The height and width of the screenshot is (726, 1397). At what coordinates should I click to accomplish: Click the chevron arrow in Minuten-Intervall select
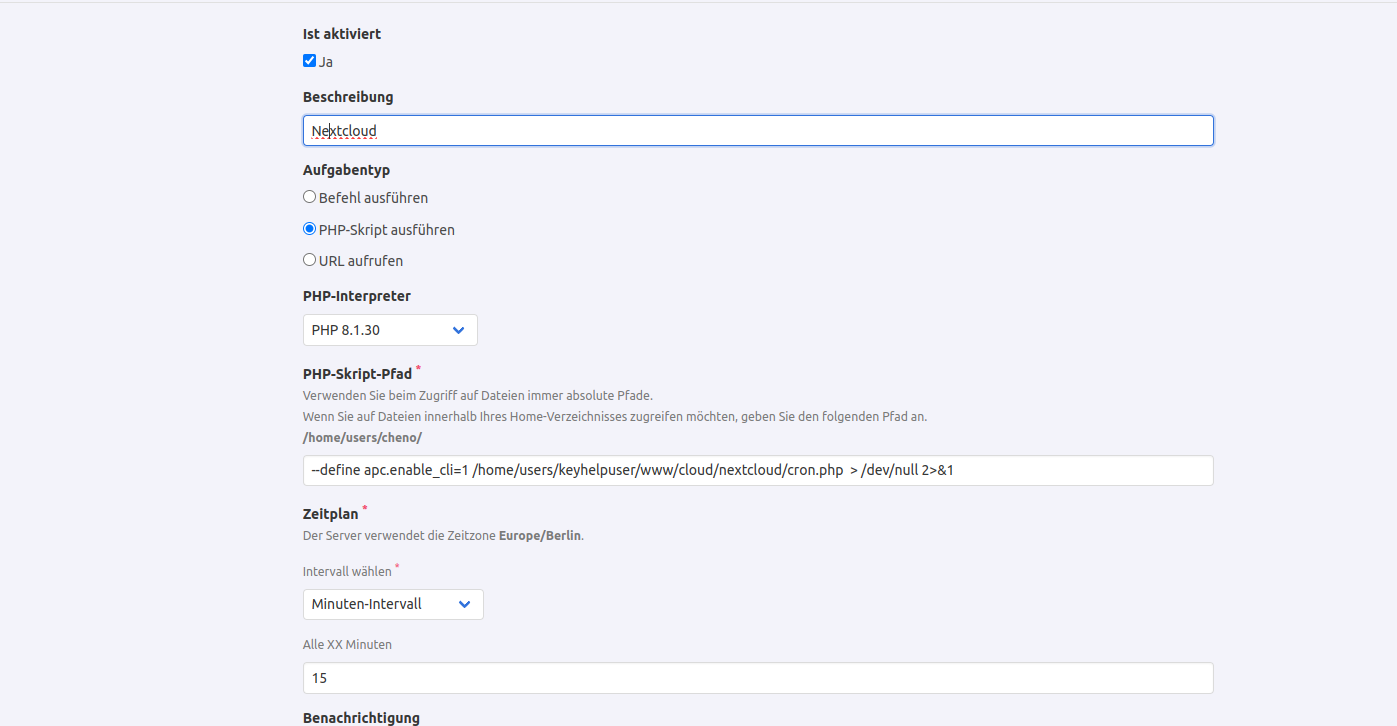tap(464, 604)
